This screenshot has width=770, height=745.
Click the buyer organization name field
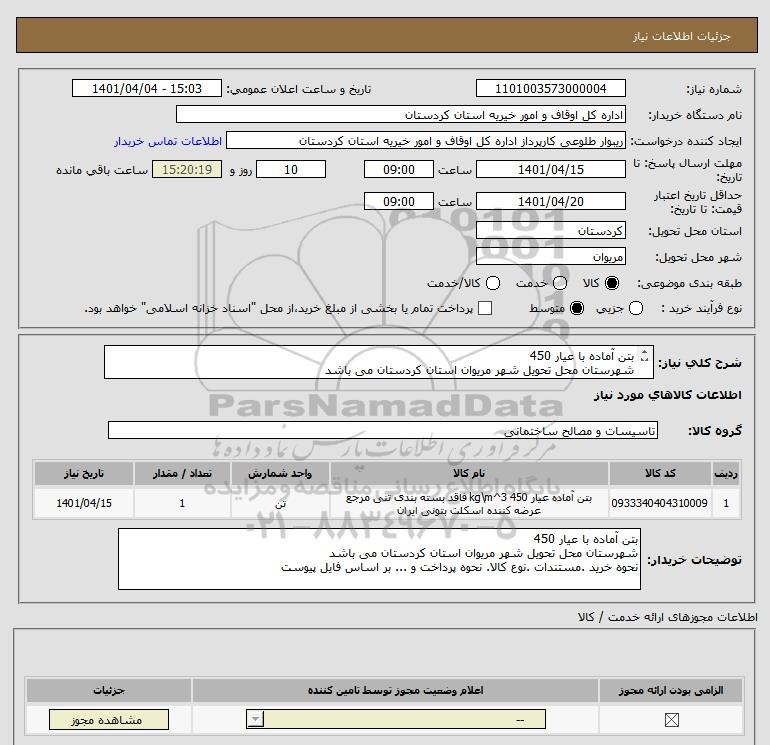[x=401, y=114]
